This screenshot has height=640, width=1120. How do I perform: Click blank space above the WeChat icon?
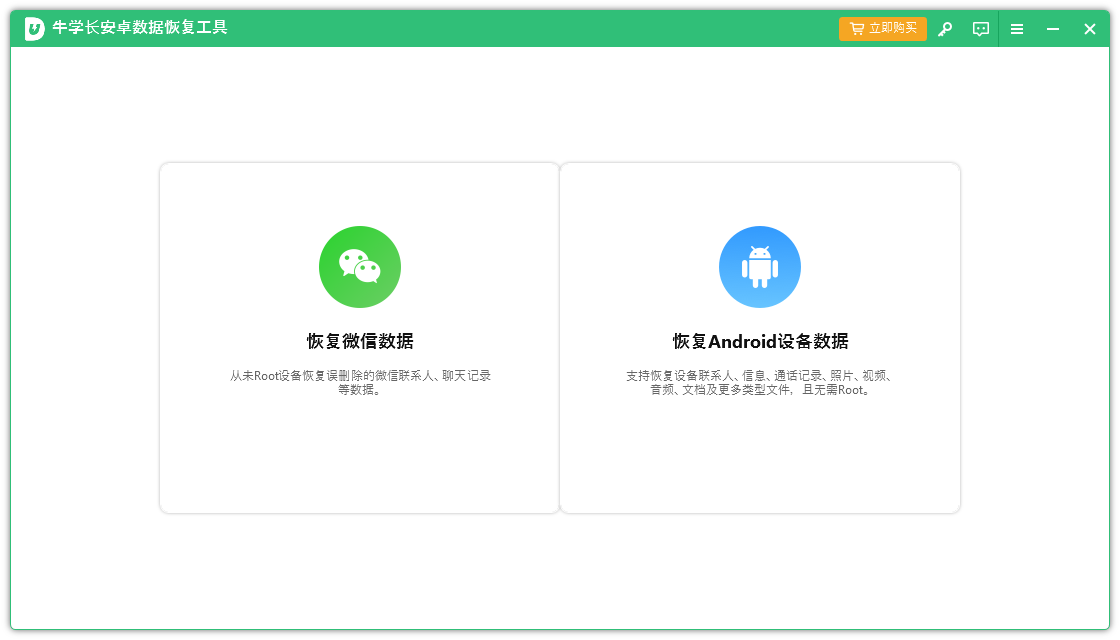[x=360, y=195]
